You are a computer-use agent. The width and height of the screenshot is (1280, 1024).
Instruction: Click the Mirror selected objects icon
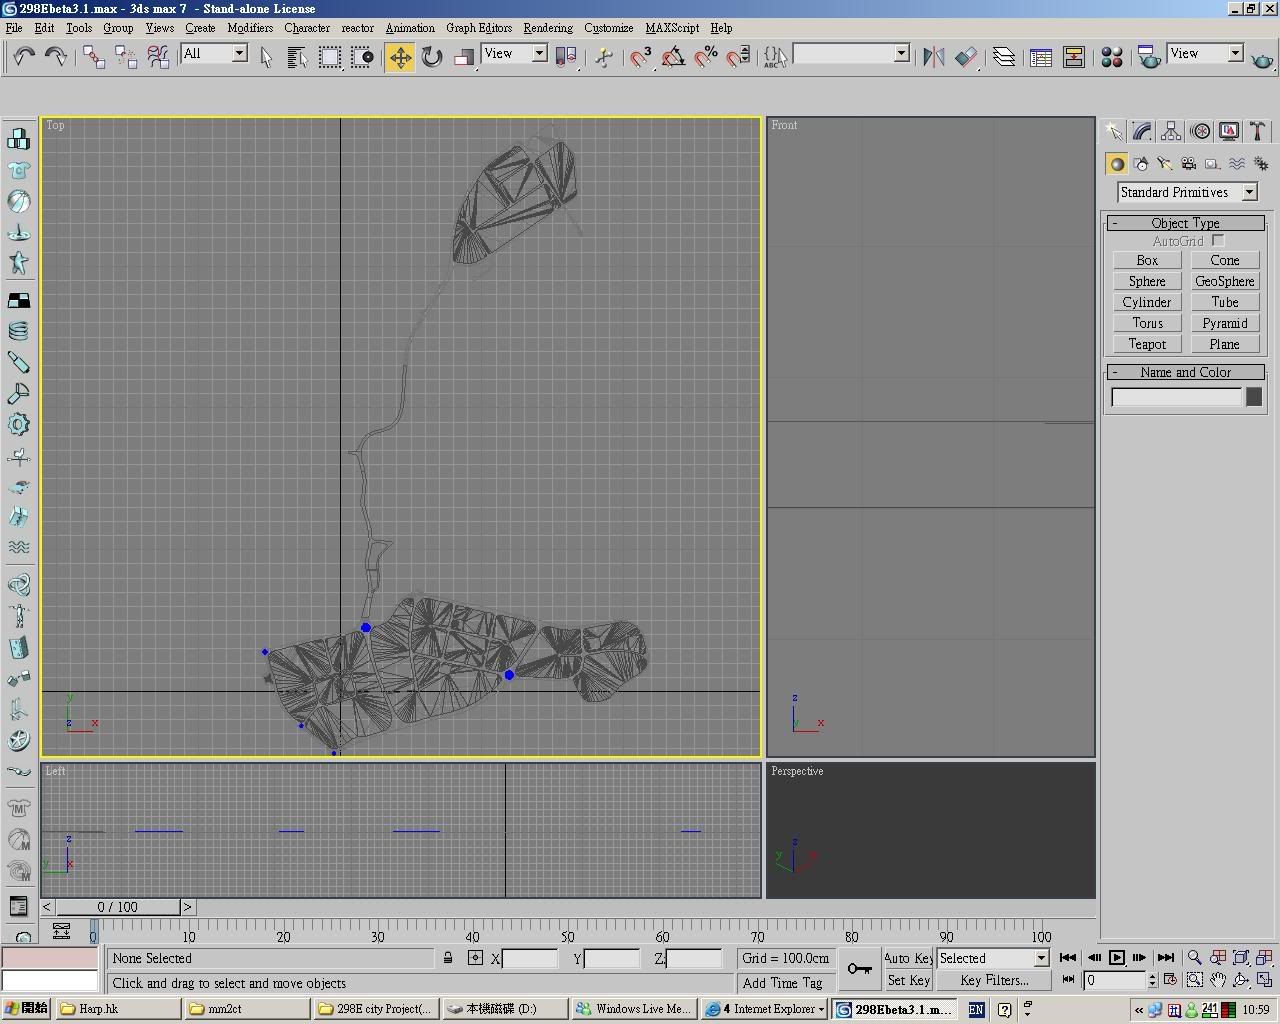point(933,57)
